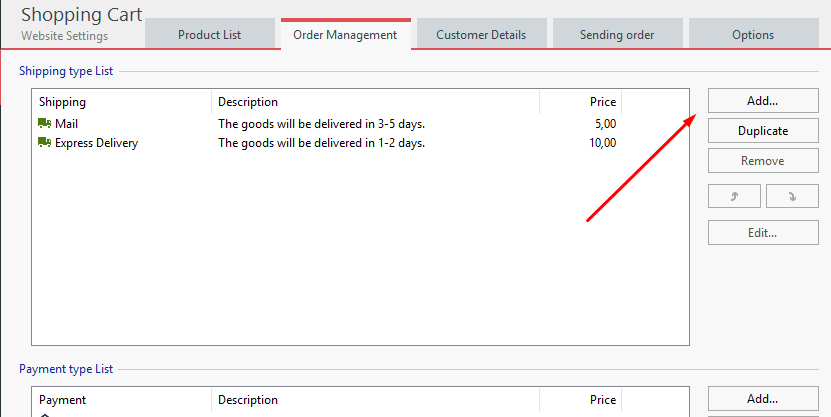Click the Payment column header

point(122,400)
